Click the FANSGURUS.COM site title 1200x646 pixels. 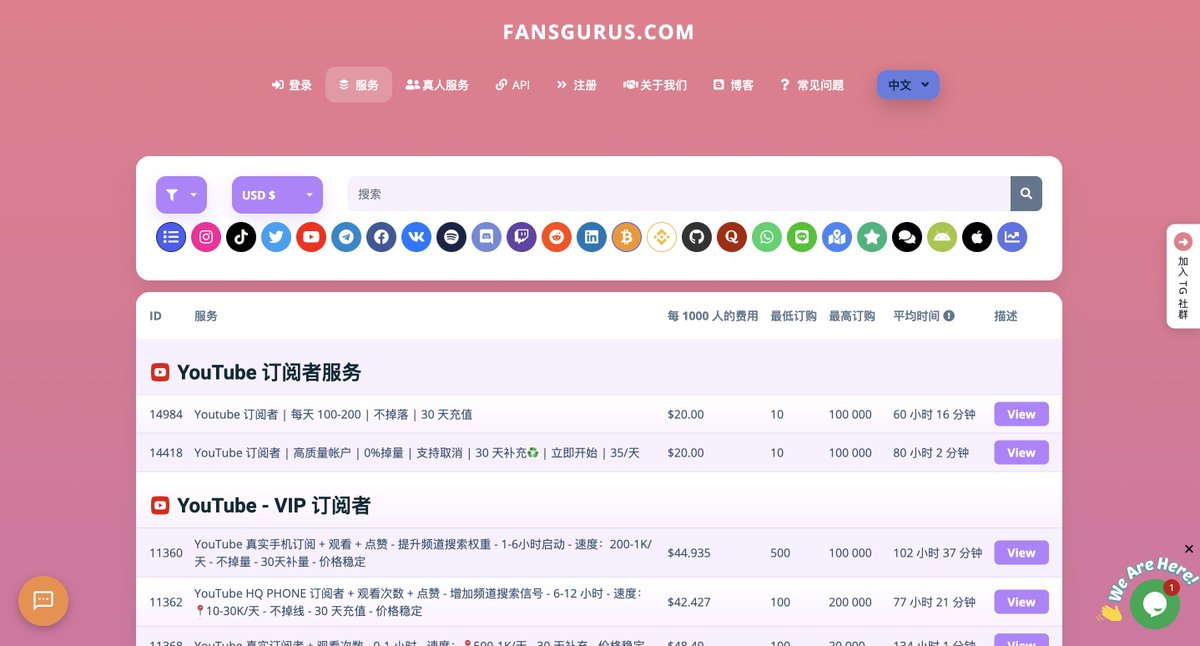click(x=599, y=32)
